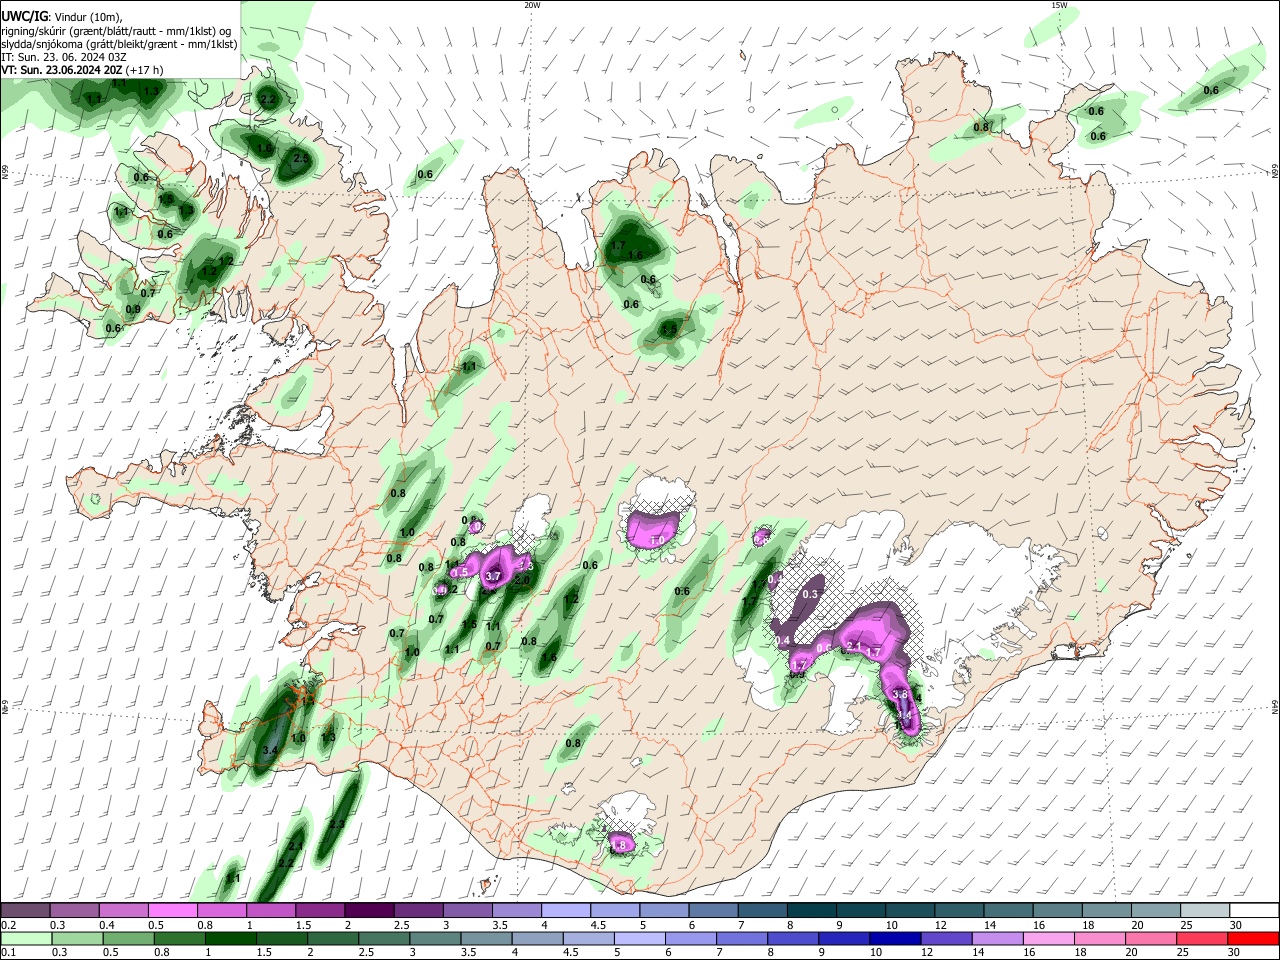Select darkest green lower swatch between 1 and 1.5

230,938
